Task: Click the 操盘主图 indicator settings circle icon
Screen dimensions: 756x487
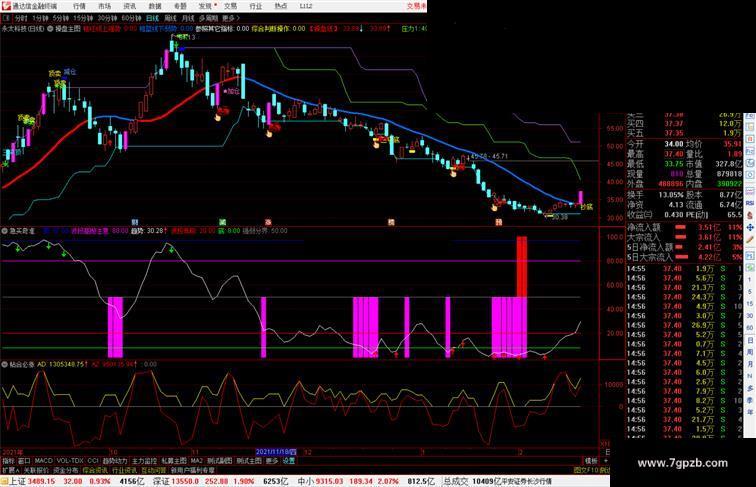Action: tap(50, 29)
